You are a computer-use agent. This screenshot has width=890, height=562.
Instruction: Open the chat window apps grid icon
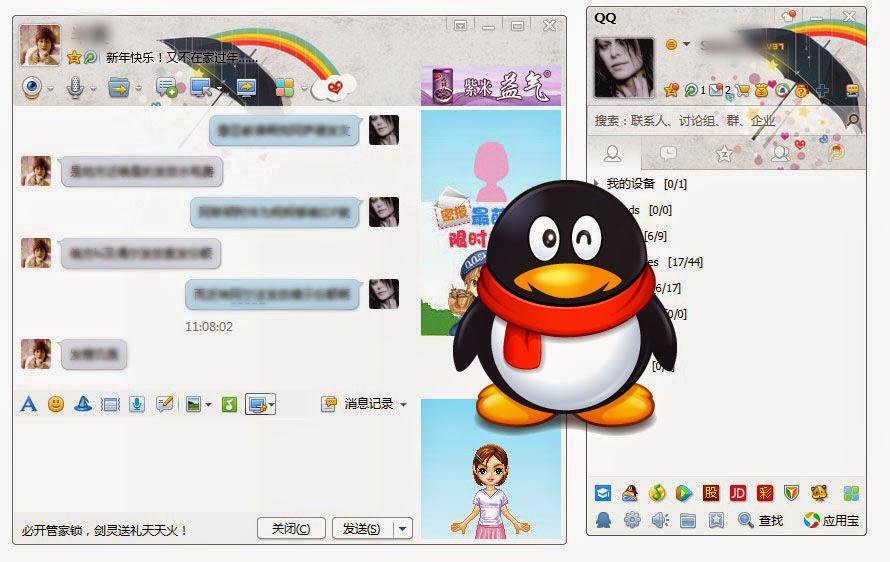tap(284, 88)
